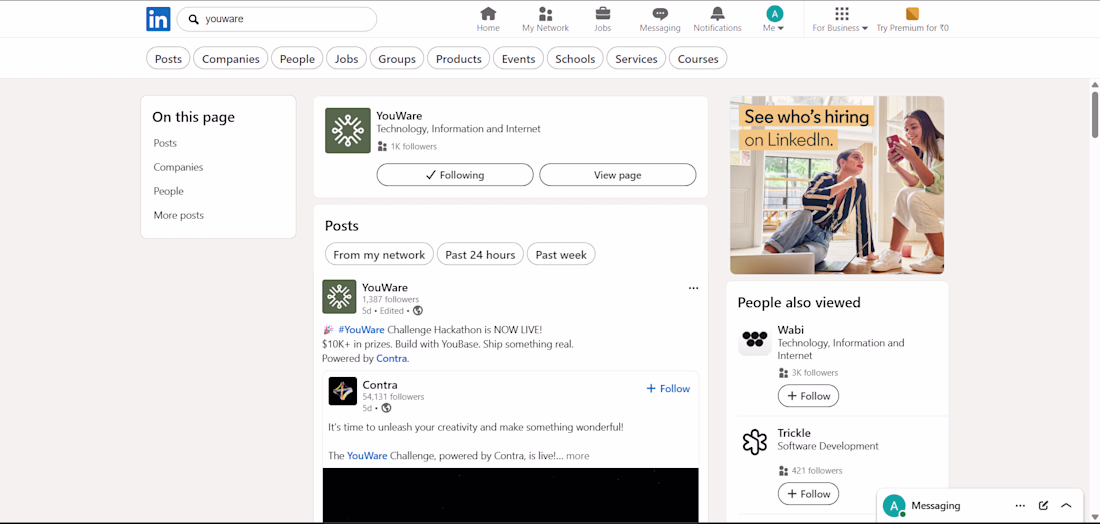
Task: Expand the For Business grid menu
Action: click(840, 19)
